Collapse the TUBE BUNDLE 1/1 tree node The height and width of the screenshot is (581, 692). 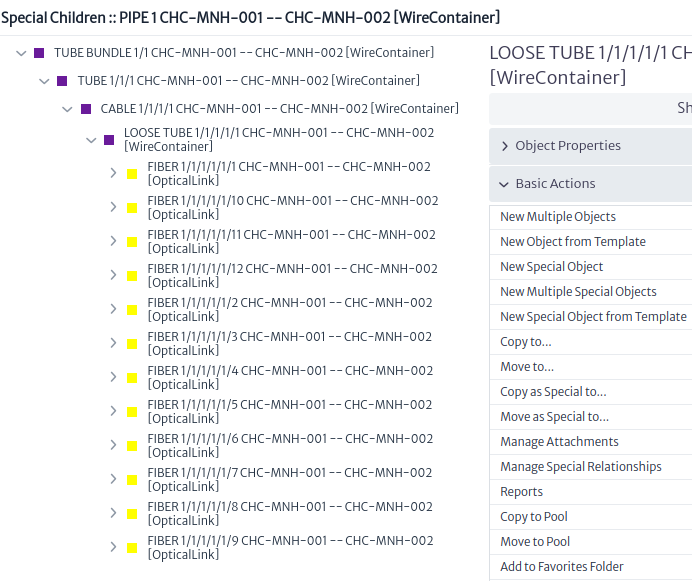21,53
